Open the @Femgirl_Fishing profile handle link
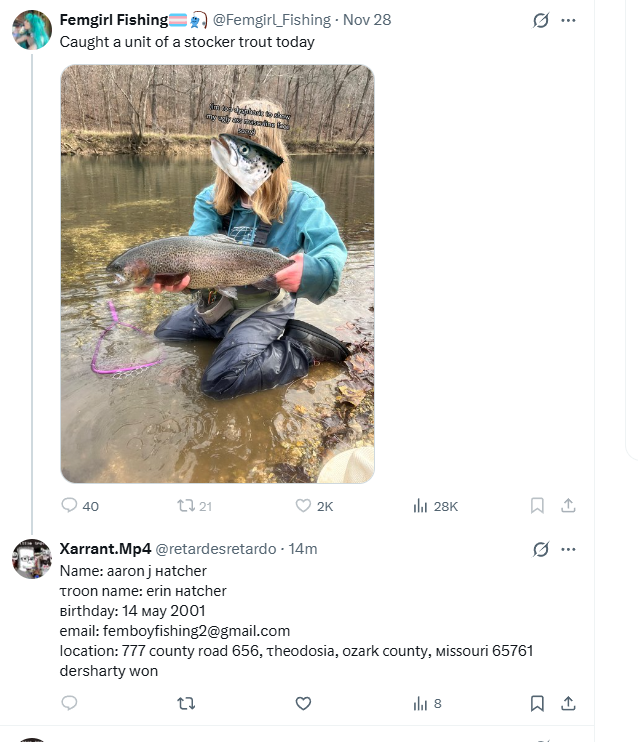This screenshot has height=742, width=638. 270,20
